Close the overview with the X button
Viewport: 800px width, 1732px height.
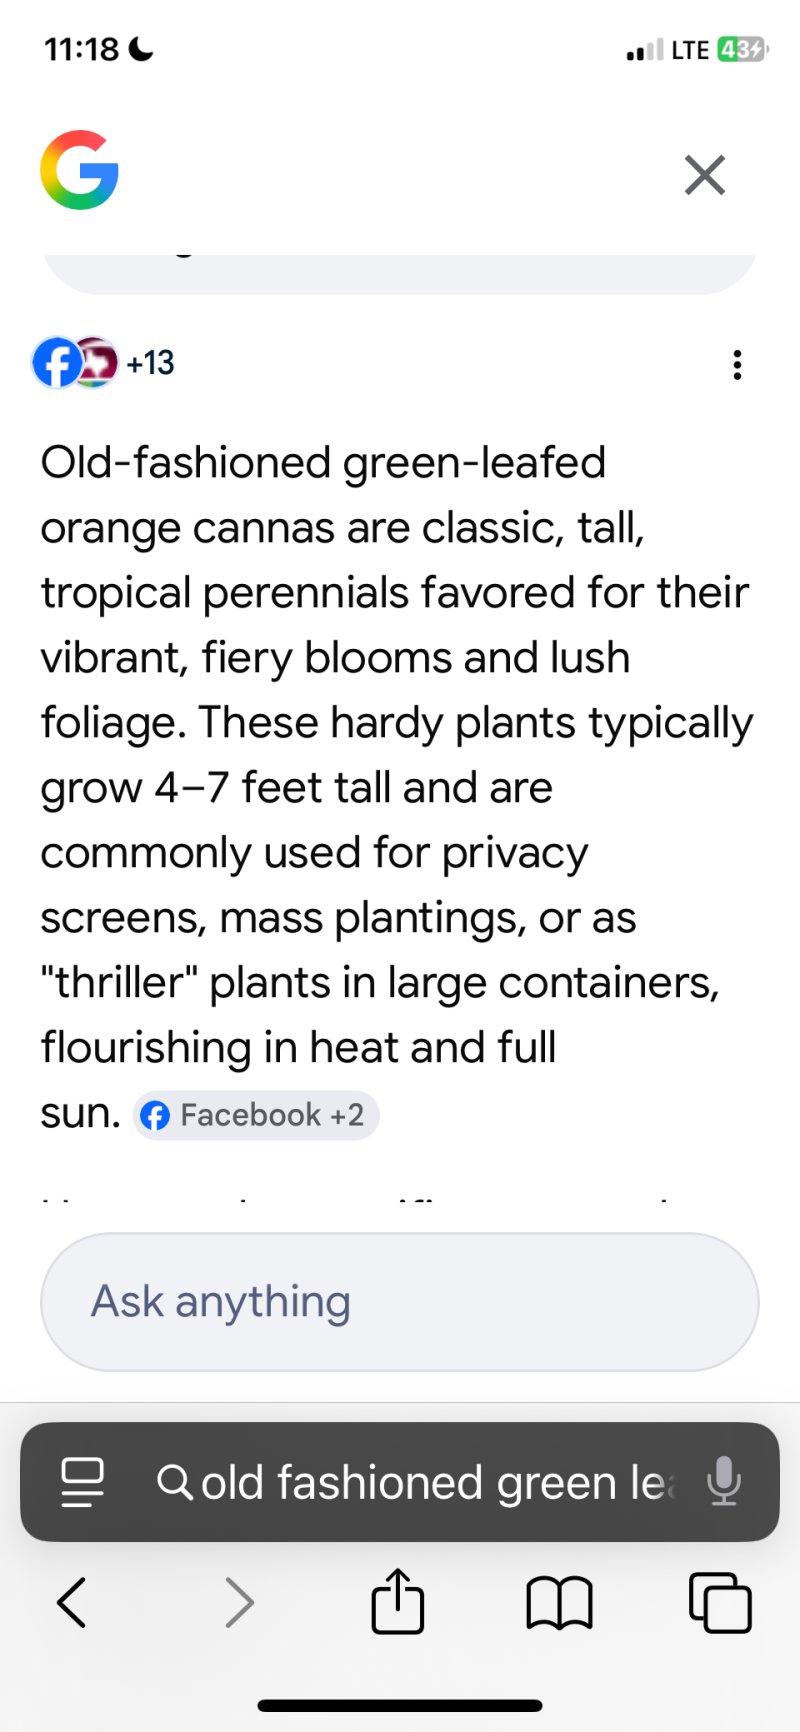click(704, 176)
